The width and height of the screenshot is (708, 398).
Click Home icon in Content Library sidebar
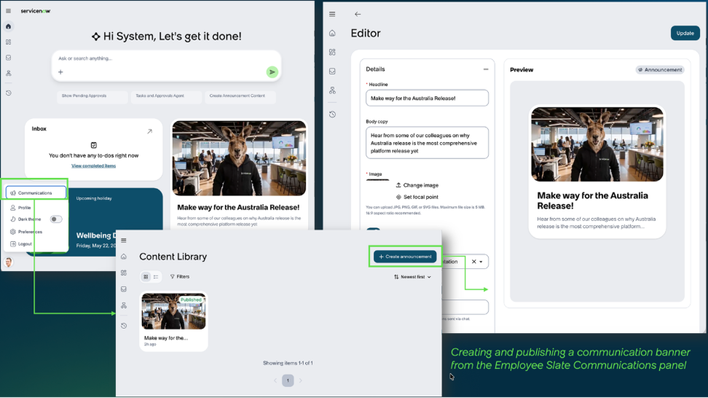pyautogui.click(x=124, y=257)
